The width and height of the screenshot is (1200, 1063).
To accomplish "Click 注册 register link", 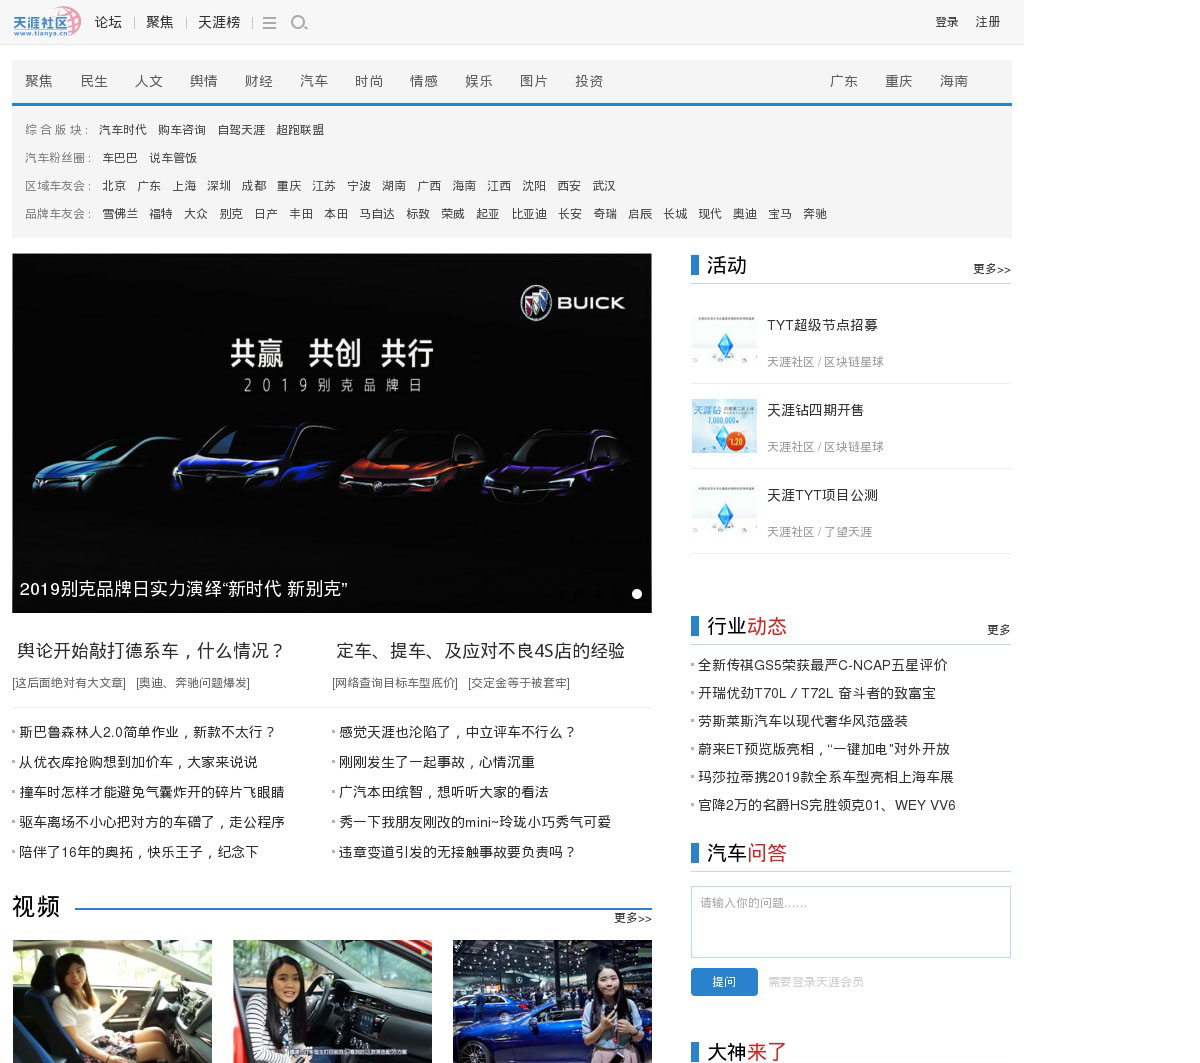I will pyautogui.click(x=988, y=22).
